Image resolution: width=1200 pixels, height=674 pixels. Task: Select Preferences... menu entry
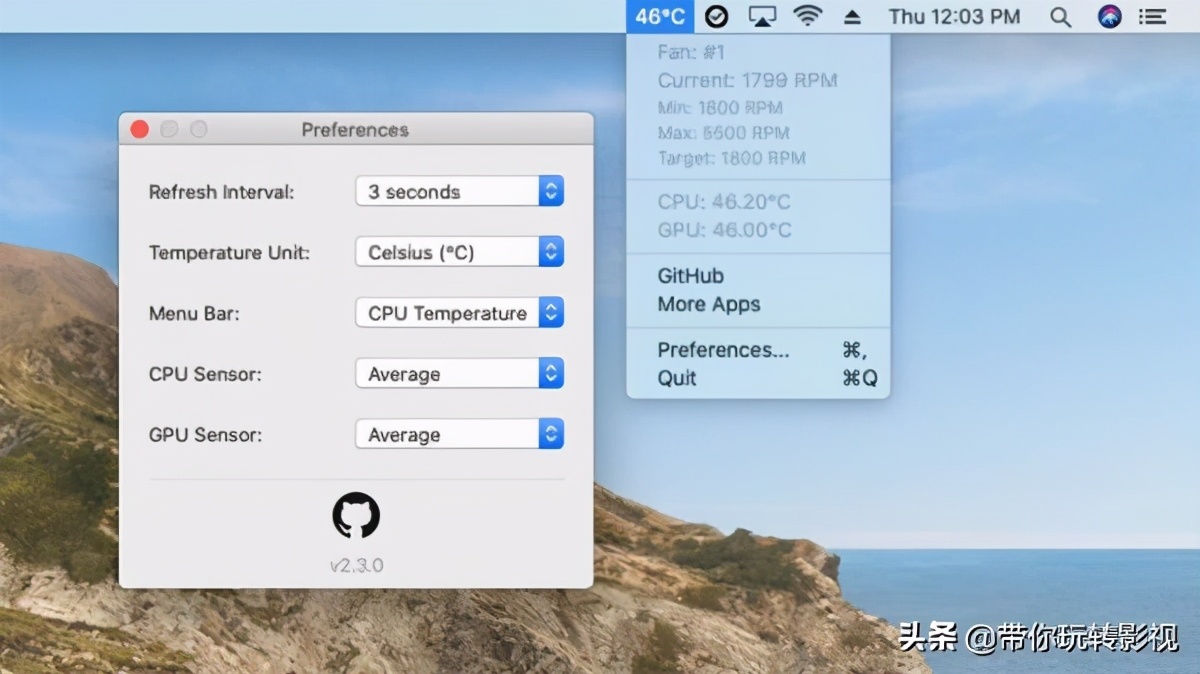click(x=723, y=350)
